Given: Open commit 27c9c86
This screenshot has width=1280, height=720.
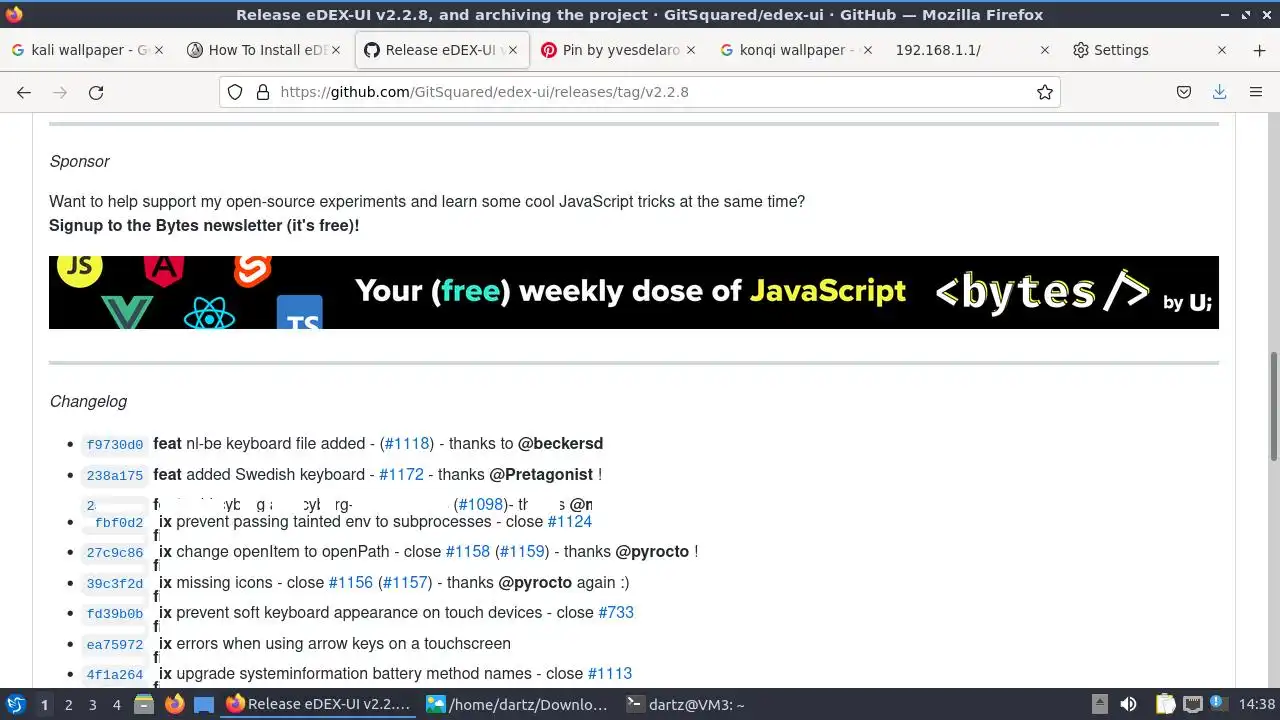Looking at the screenshot, I should 115,553.
